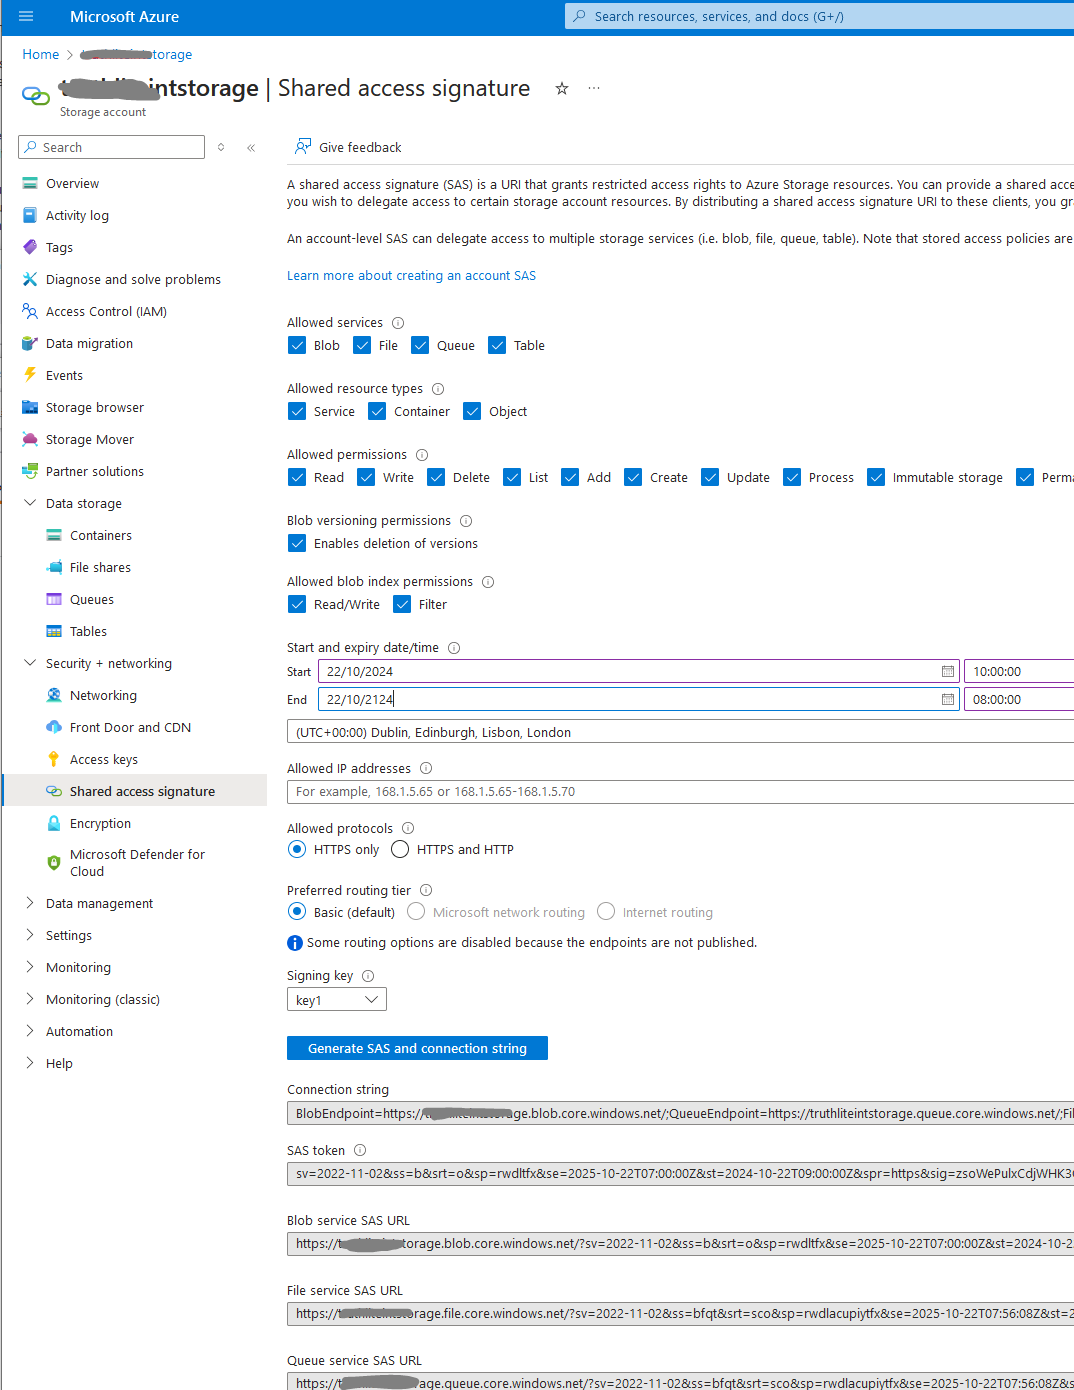Open the ellipsis more options in header

coord(594,88)
